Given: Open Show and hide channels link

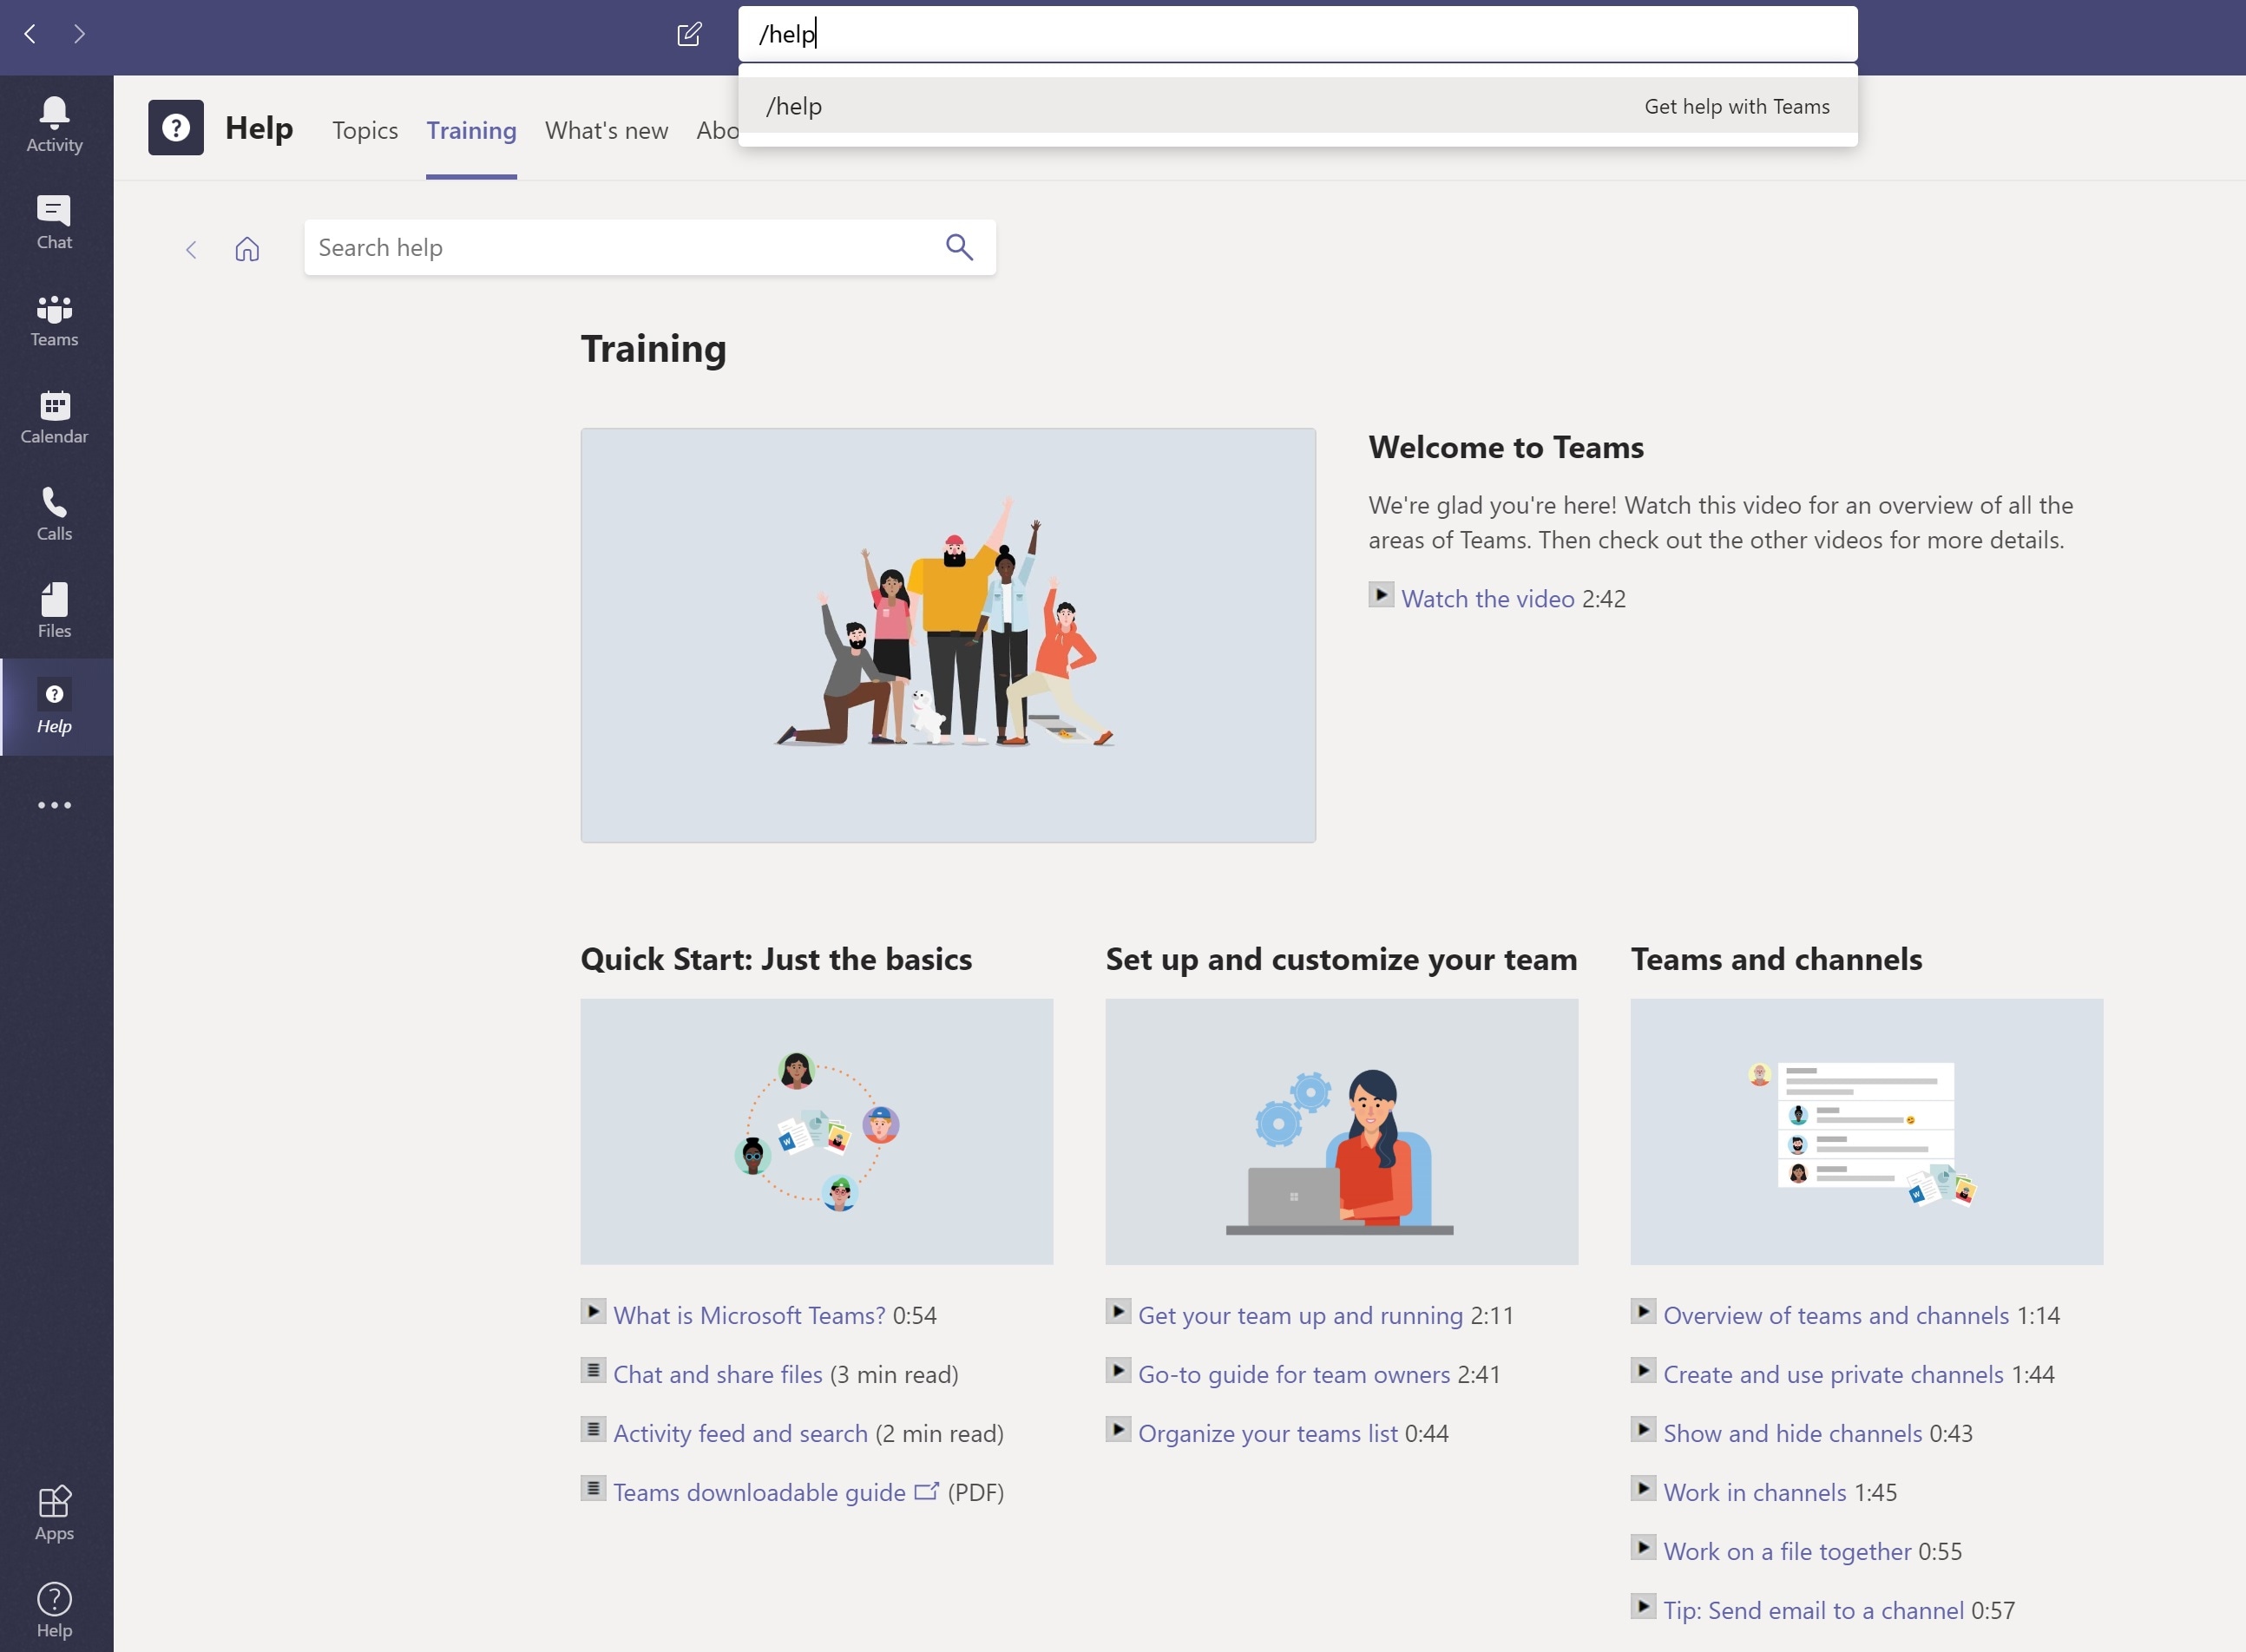Looking at the screenshot, I should (1793, 1433).
